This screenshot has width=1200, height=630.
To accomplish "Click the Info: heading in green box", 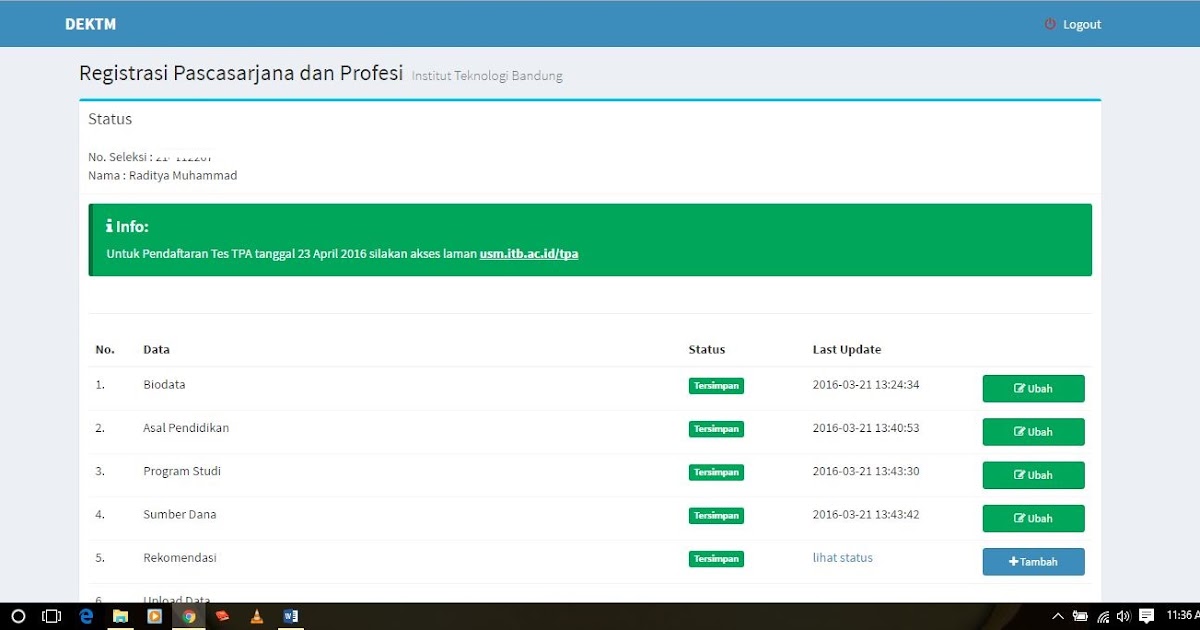I will [127, 227].
